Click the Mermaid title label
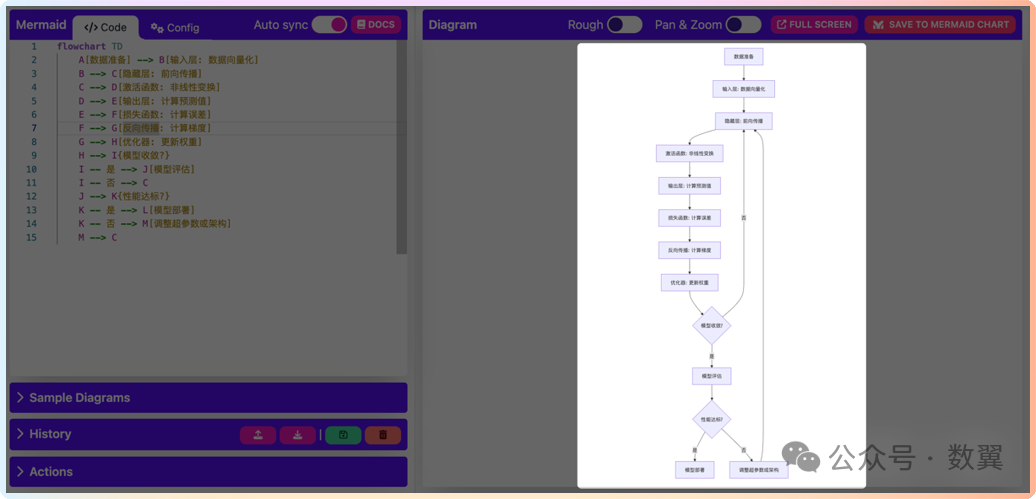Viewport: 1036px width, 499px height. click(41, 25)
